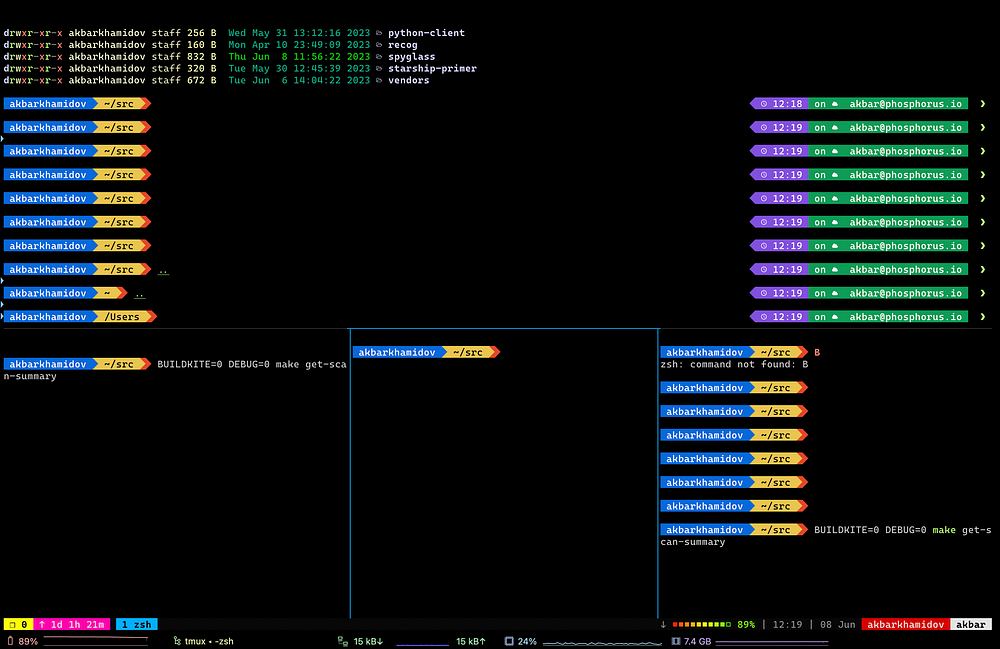Click clock icon in the 12:18 segment
Viewport: 1000px width, 649px height.
(x=763, y=104)
